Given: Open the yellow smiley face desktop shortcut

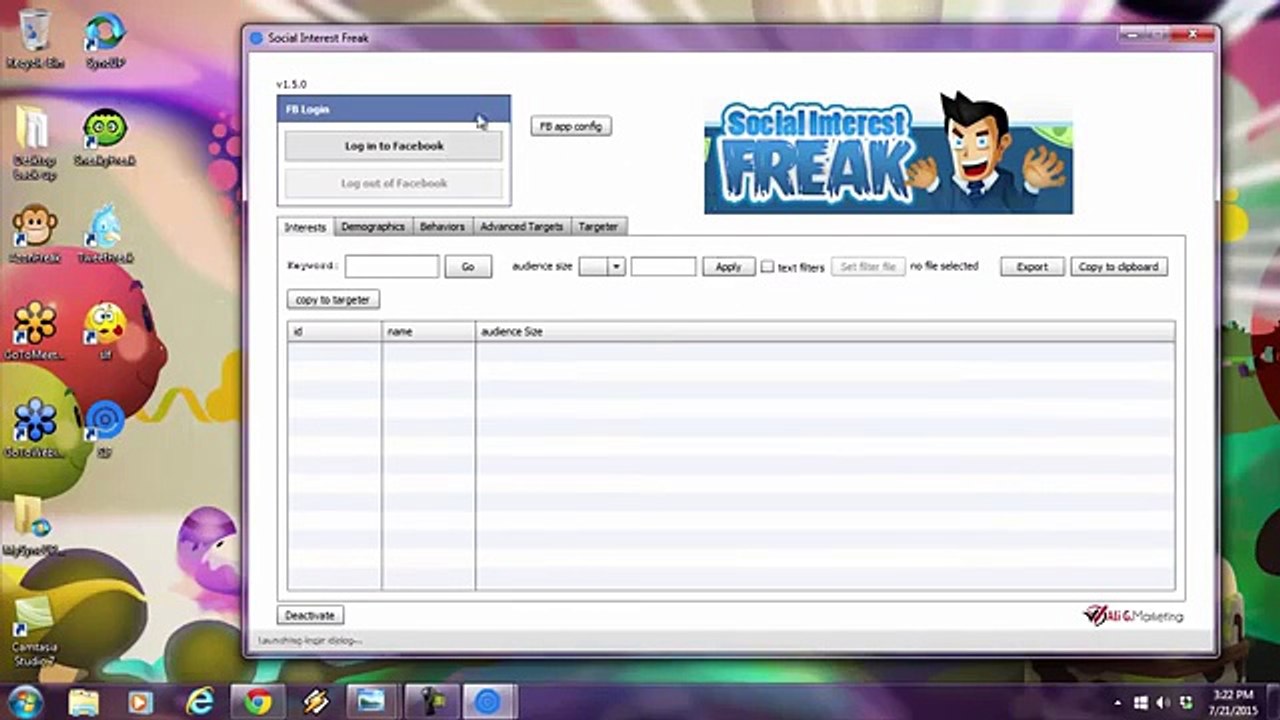Looking at the screenshot, I should 105,331.
